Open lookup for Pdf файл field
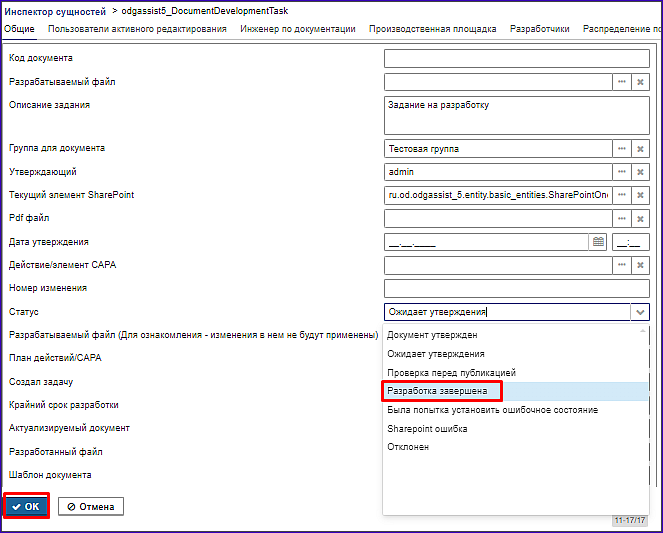This screenshot has height=533, width=663. (x=622, y=219)
